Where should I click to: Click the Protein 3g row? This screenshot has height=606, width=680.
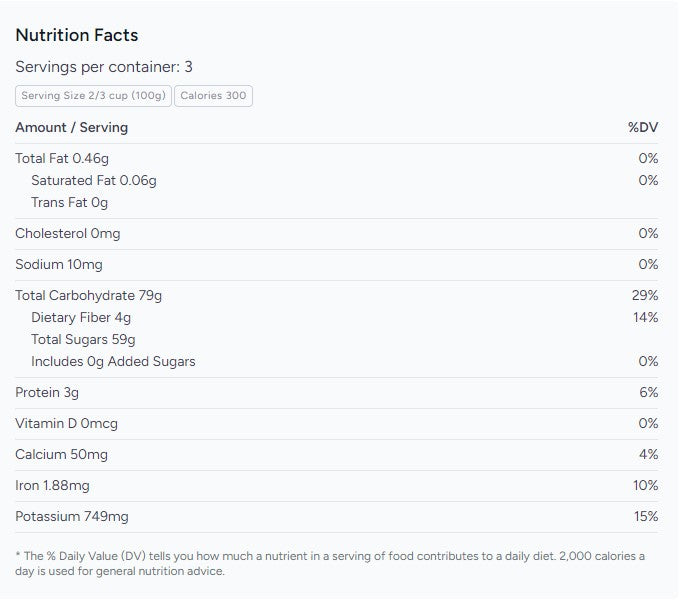tap(47, 392)
